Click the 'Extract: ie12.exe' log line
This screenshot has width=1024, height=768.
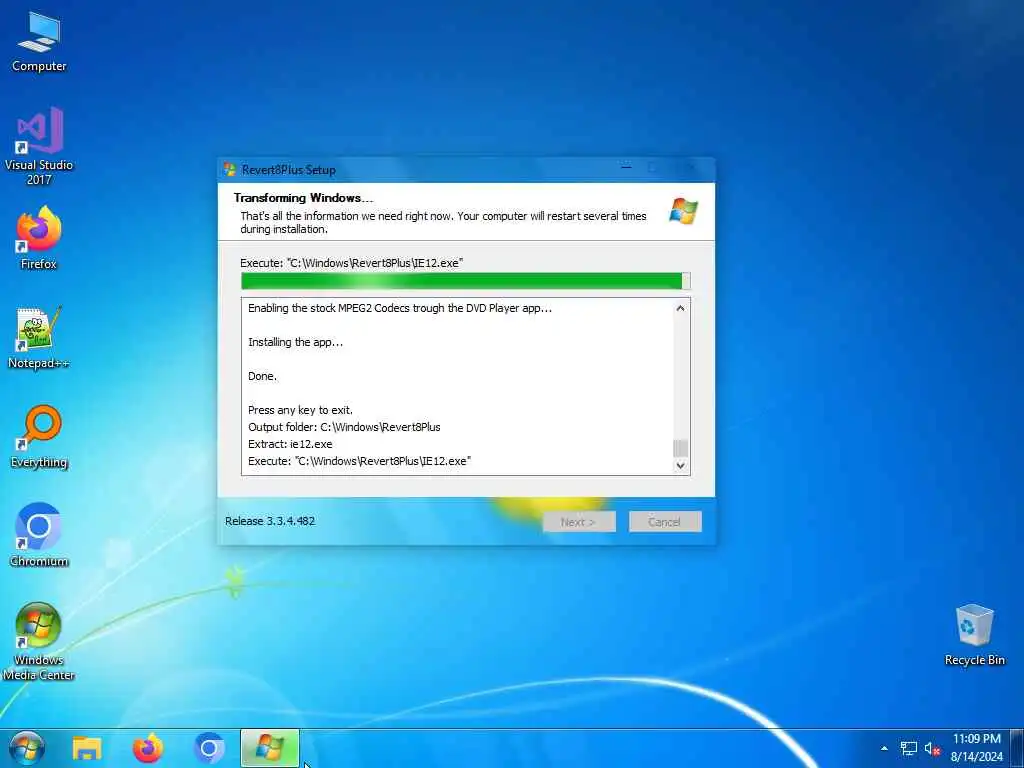click(x=290, y=444)
